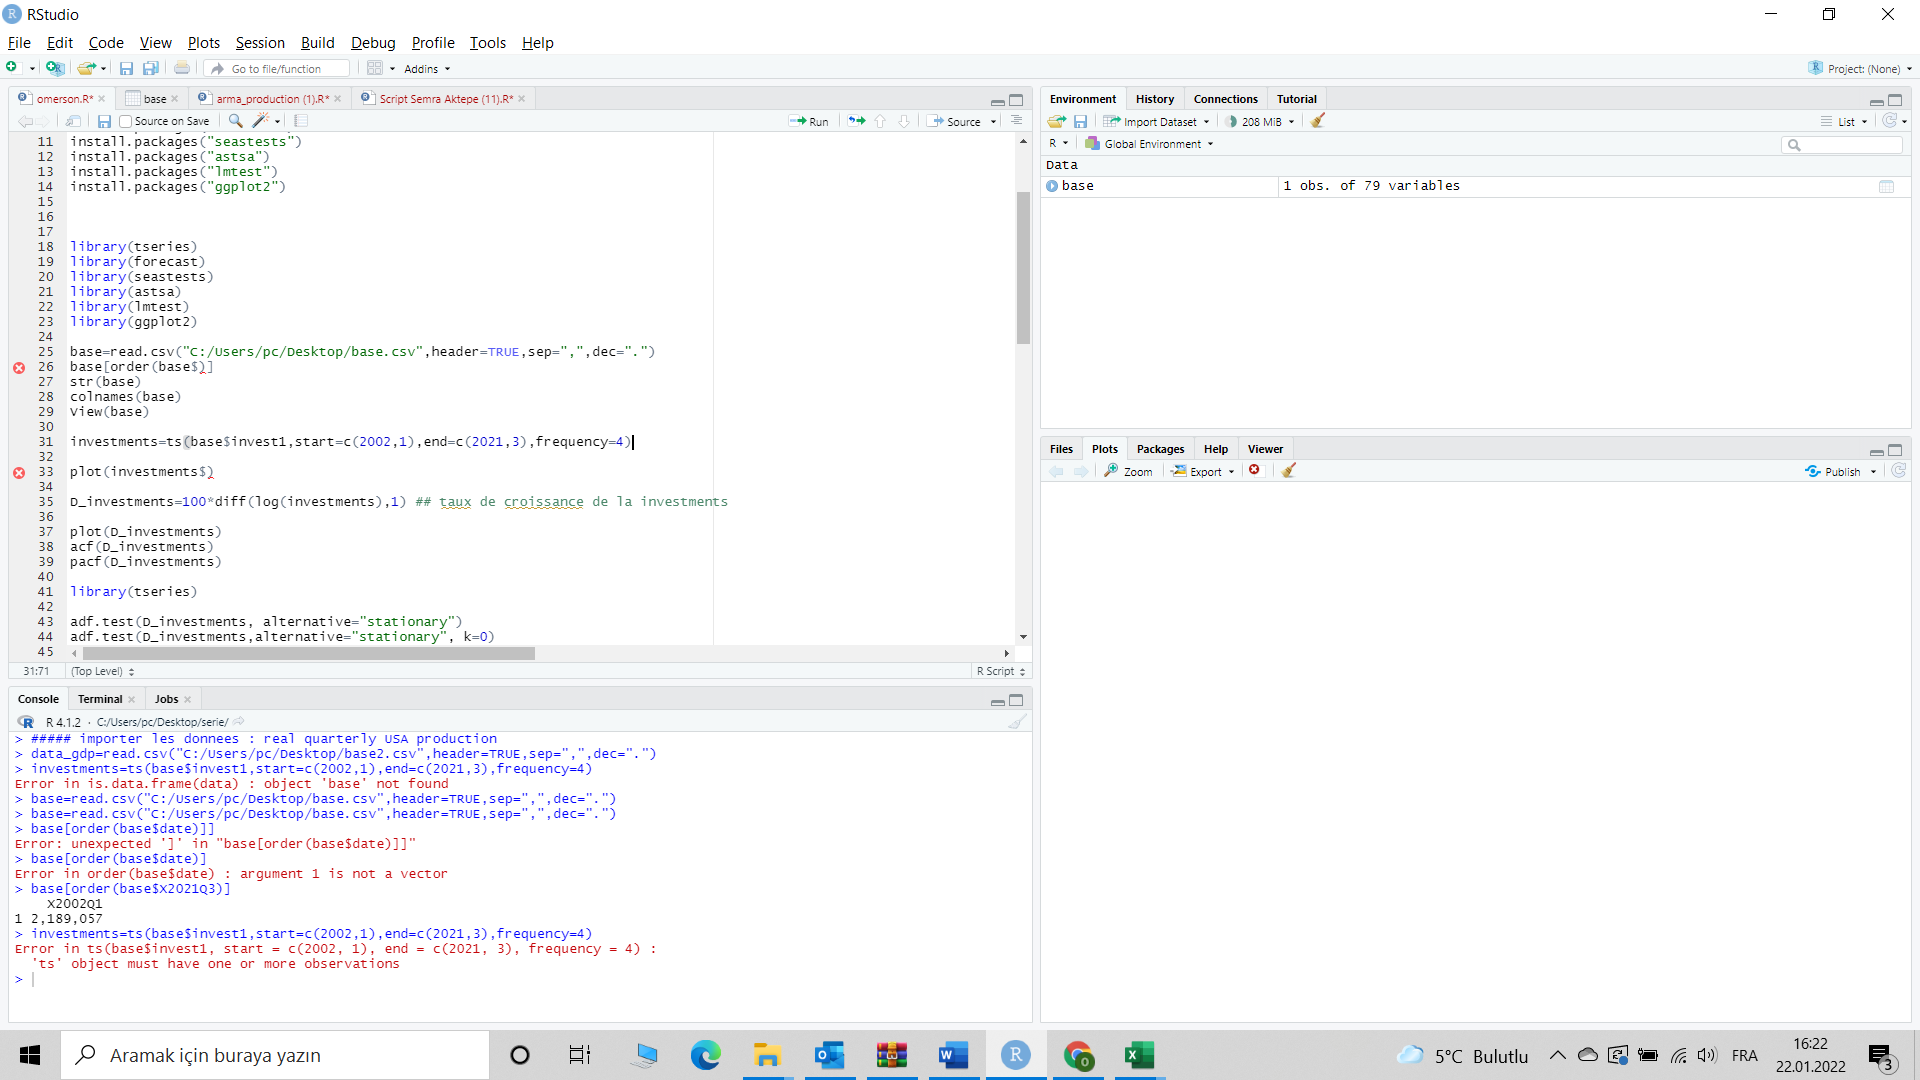The image size is (1920, 1080).
Task: Click the Save all documents icon
Action: pyautogui.click(x=151, y=69)
